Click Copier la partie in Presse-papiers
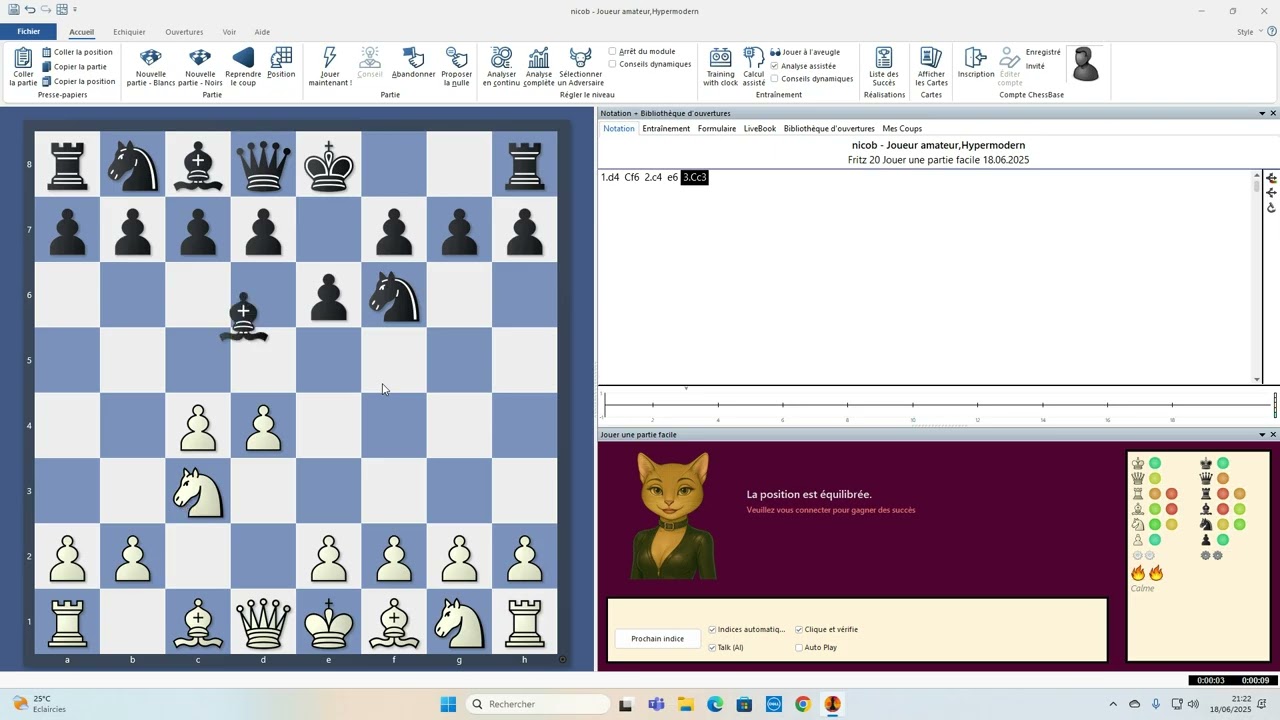The height and width of the screenshot is (720, 1280). tap(74, 67)
